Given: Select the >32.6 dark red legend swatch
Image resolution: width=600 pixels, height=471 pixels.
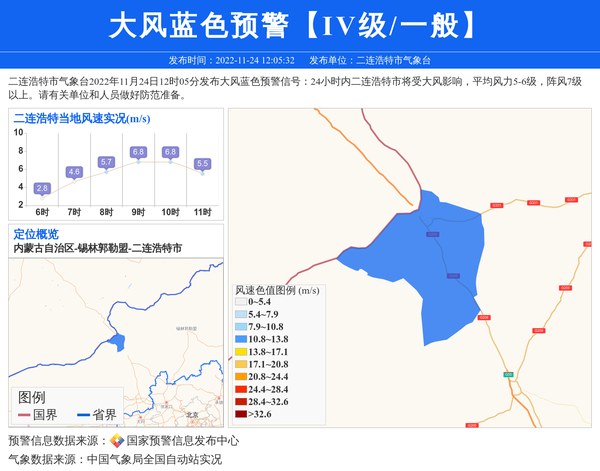Looking at the screenshot, I should pos(240,413).
